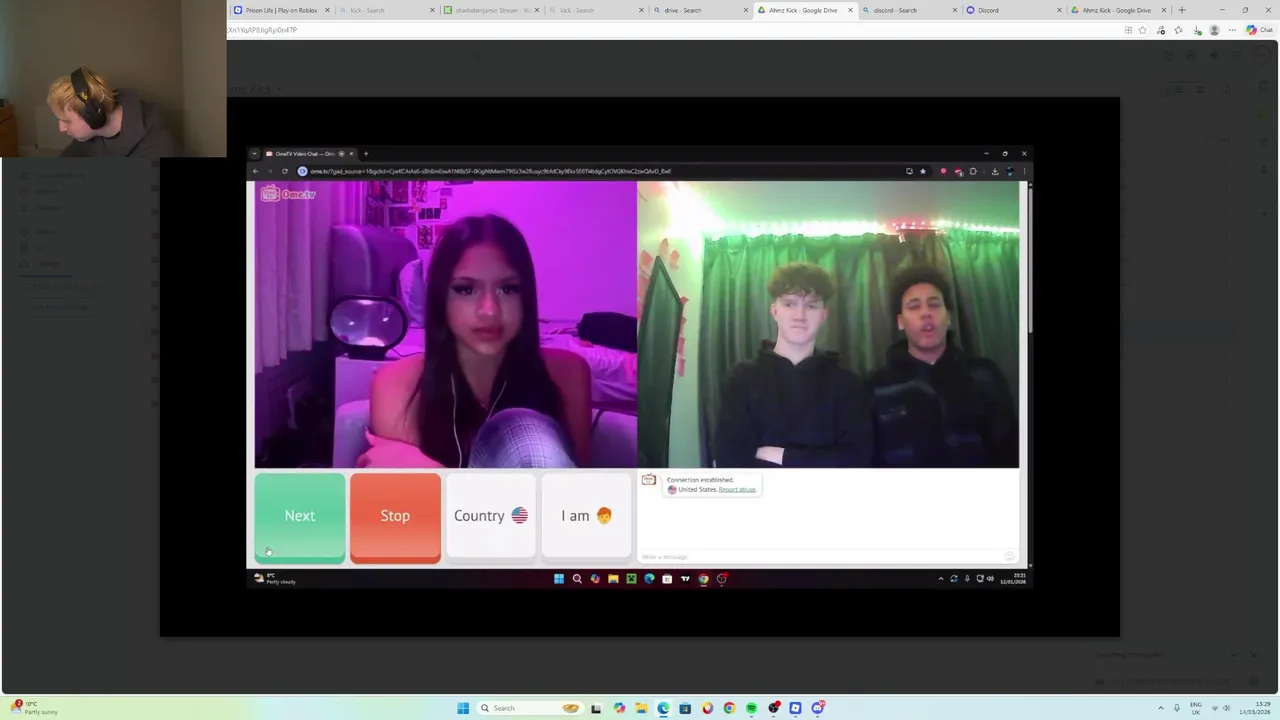Open tab search dropdown in OmeTV window
This screenshot has width=1280, height=720.
[x=254, y=154]
